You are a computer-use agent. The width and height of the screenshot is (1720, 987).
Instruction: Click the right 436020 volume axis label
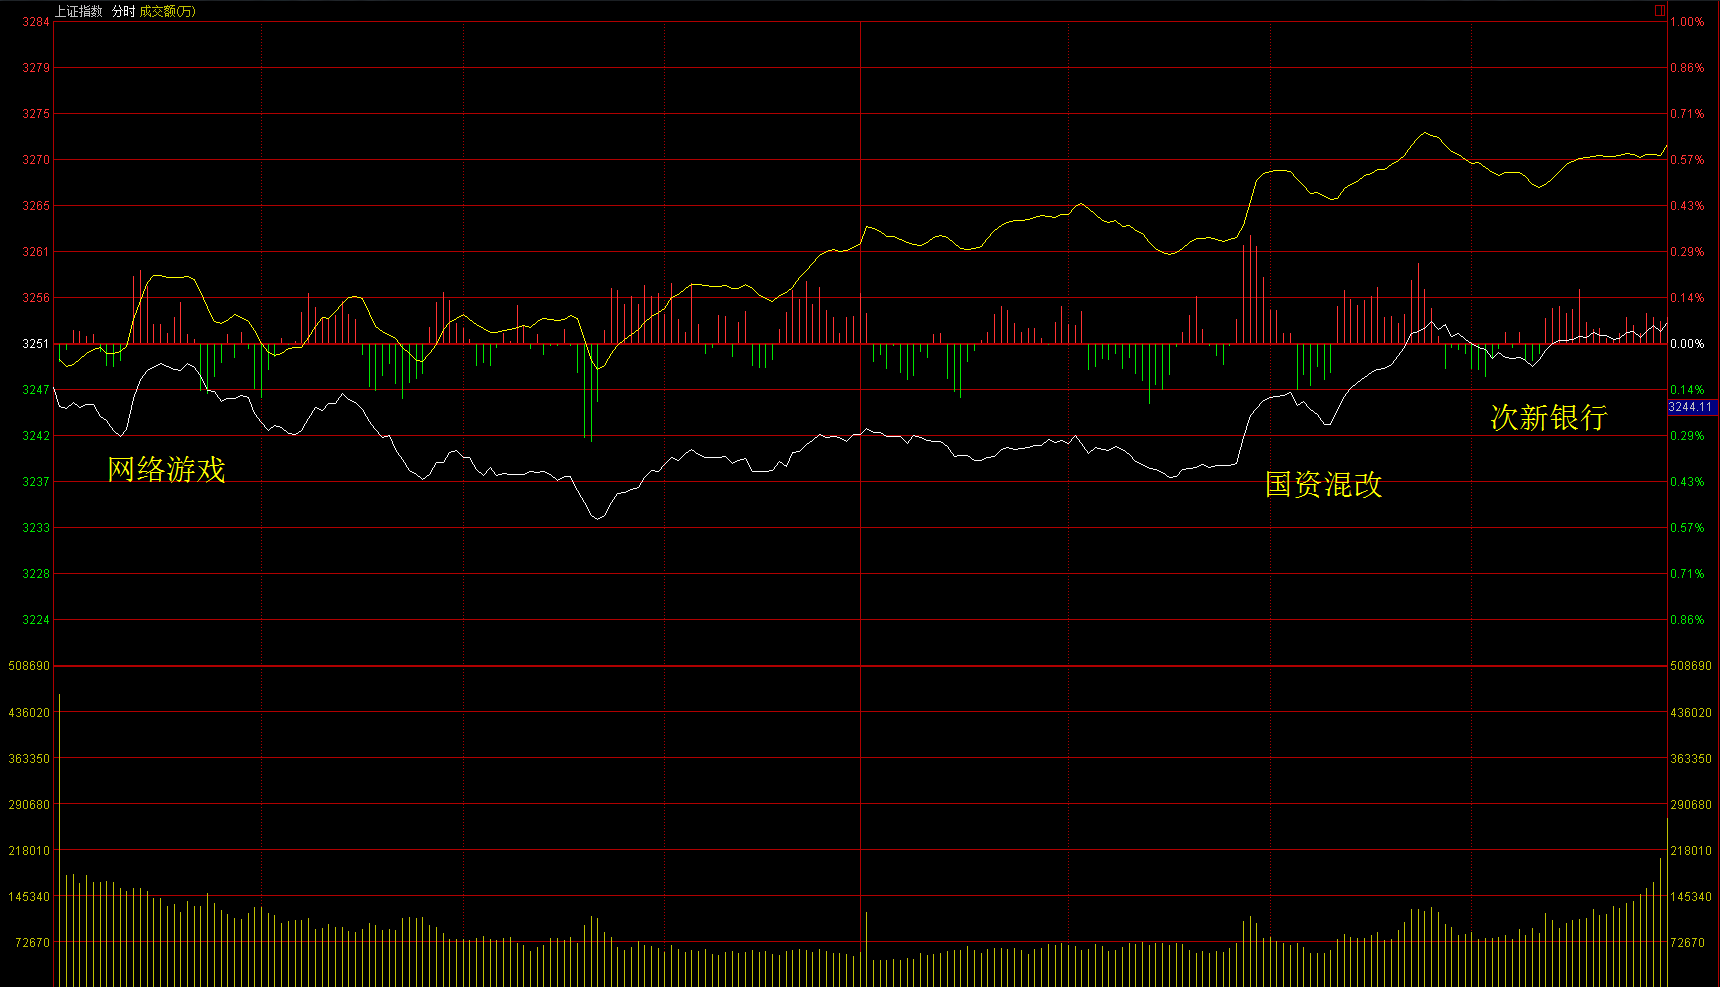[x=1690, y=713]
